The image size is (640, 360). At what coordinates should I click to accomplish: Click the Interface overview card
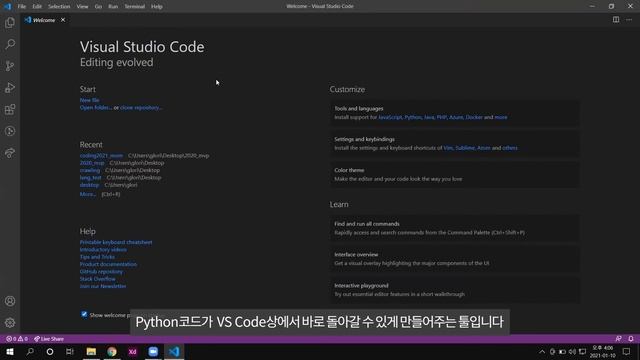coord(454,259)
